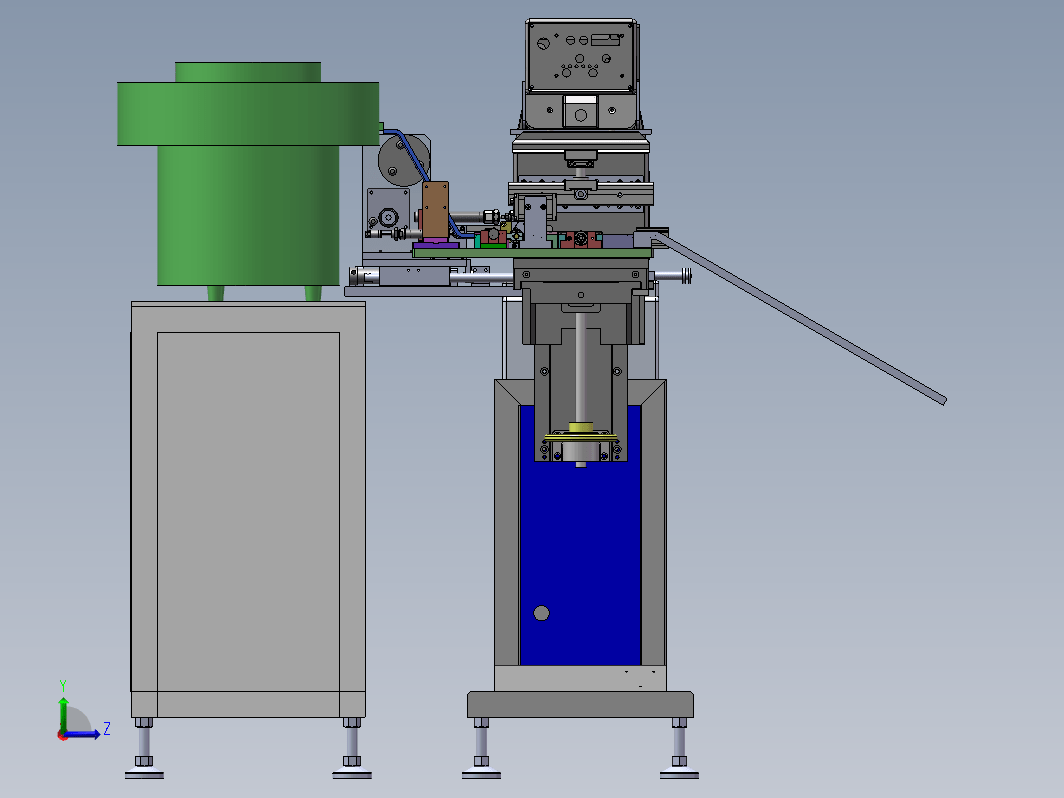Select the control panel box atop the machine

coord(581,56)
